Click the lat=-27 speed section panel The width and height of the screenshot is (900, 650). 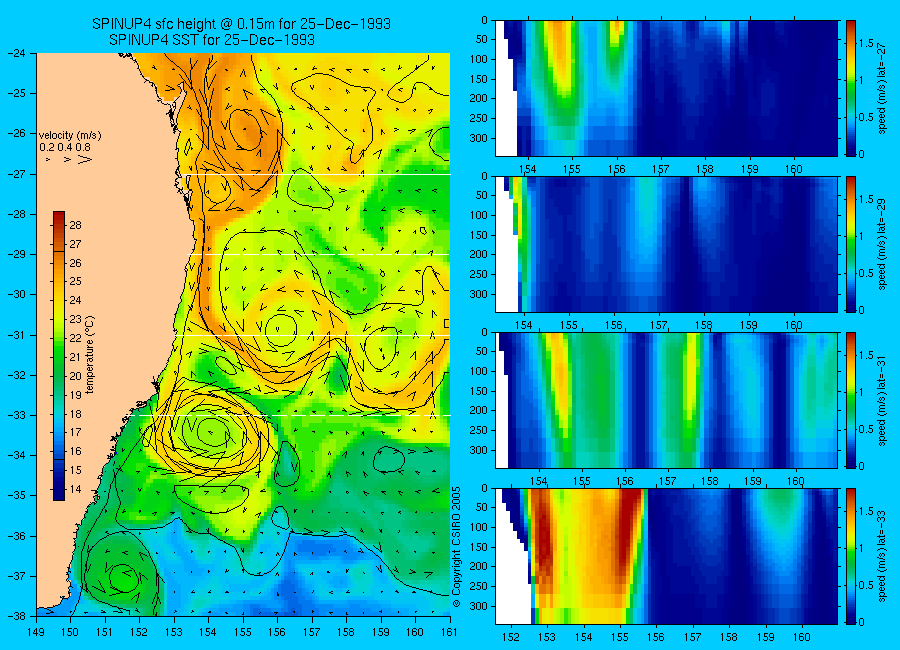tap(666, 88)
